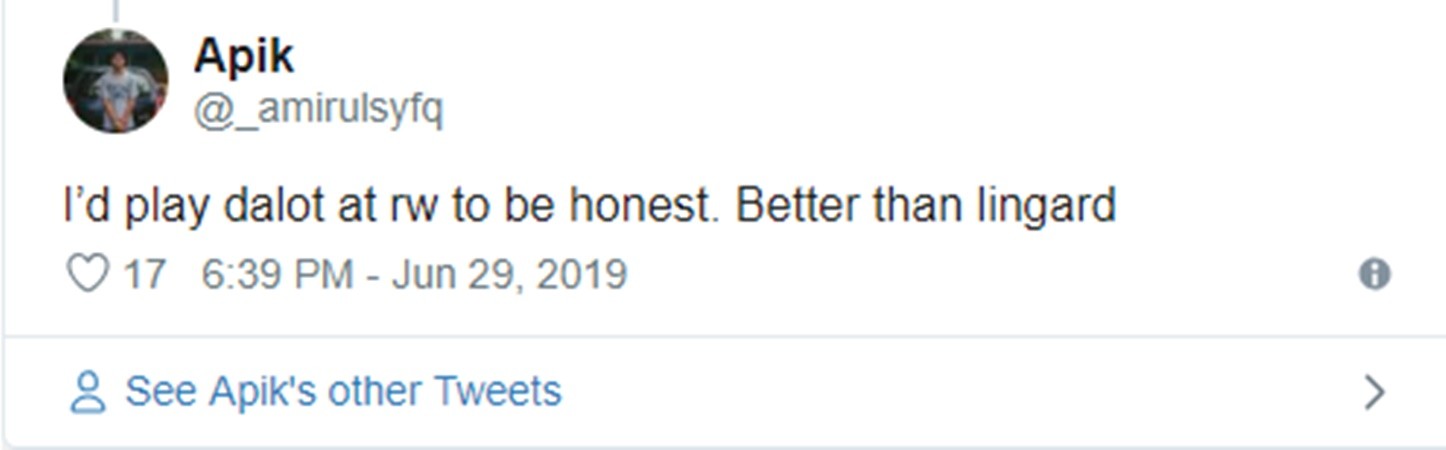Click the word other in footer link

[374, 391]
